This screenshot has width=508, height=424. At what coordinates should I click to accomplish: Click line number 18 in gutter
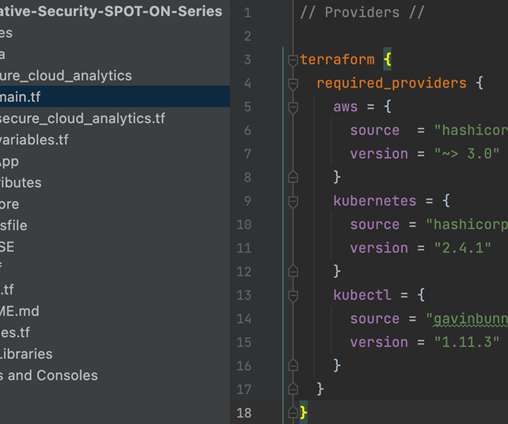click(x=244, y=413)
